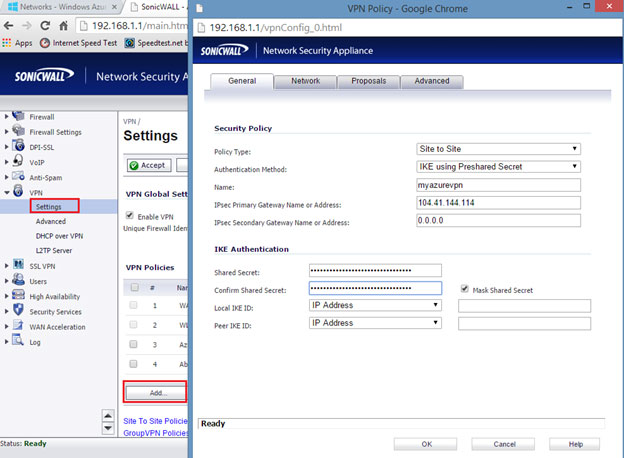Select the SonicWALL browser tab
The width and height of the screenshot is (624, 458).
pos(159,7)
